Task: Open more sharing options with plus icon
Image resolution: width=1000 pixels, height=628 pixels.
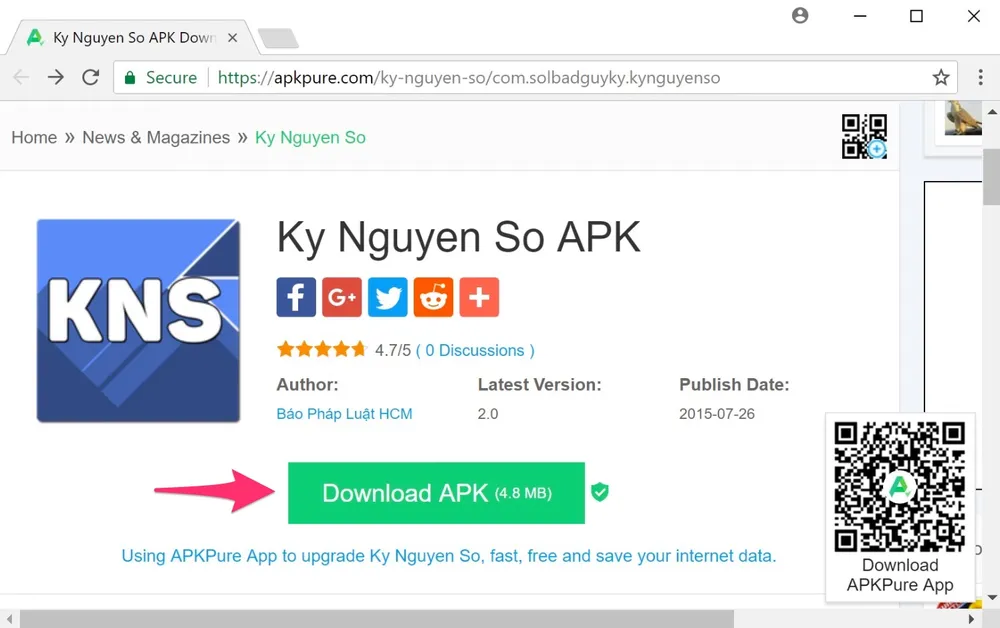Action: [480, 297]
